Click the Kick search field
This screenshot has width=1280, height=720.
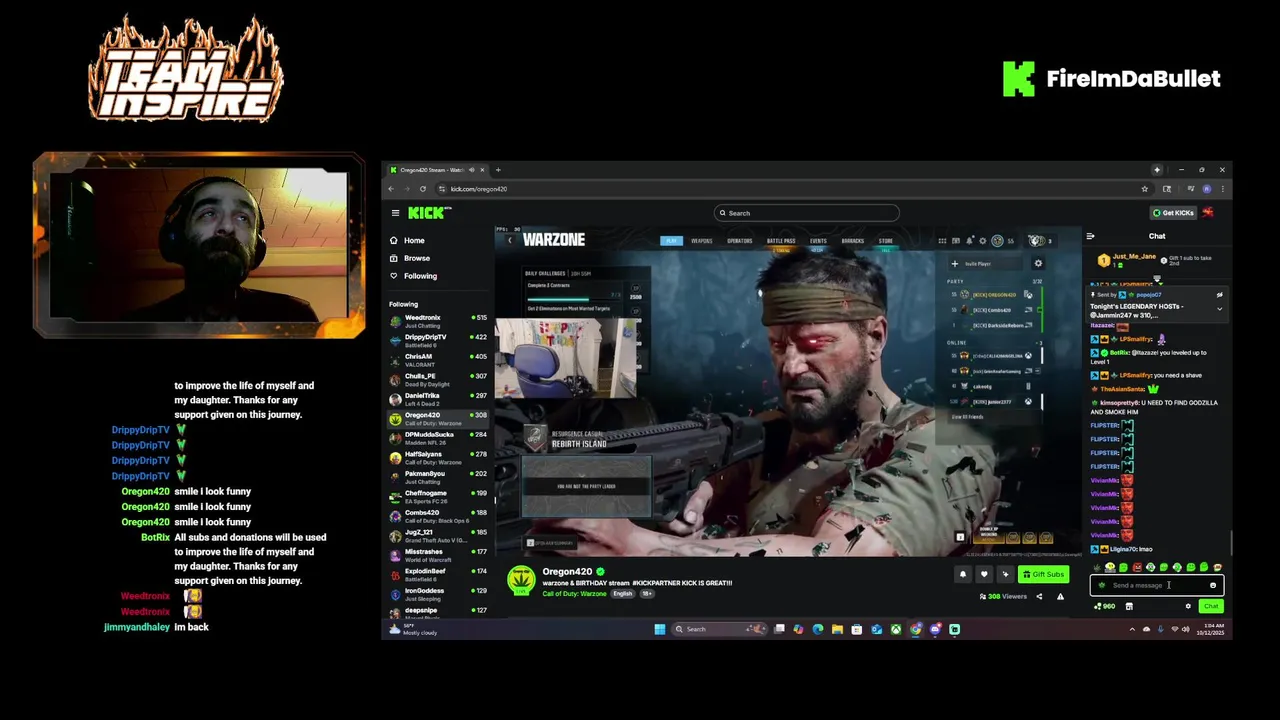tap(806, 213)
